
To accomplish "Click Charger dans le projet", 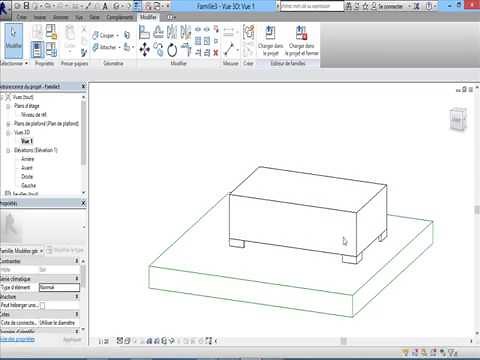I will pyautogui.click(x=270, y=41).
